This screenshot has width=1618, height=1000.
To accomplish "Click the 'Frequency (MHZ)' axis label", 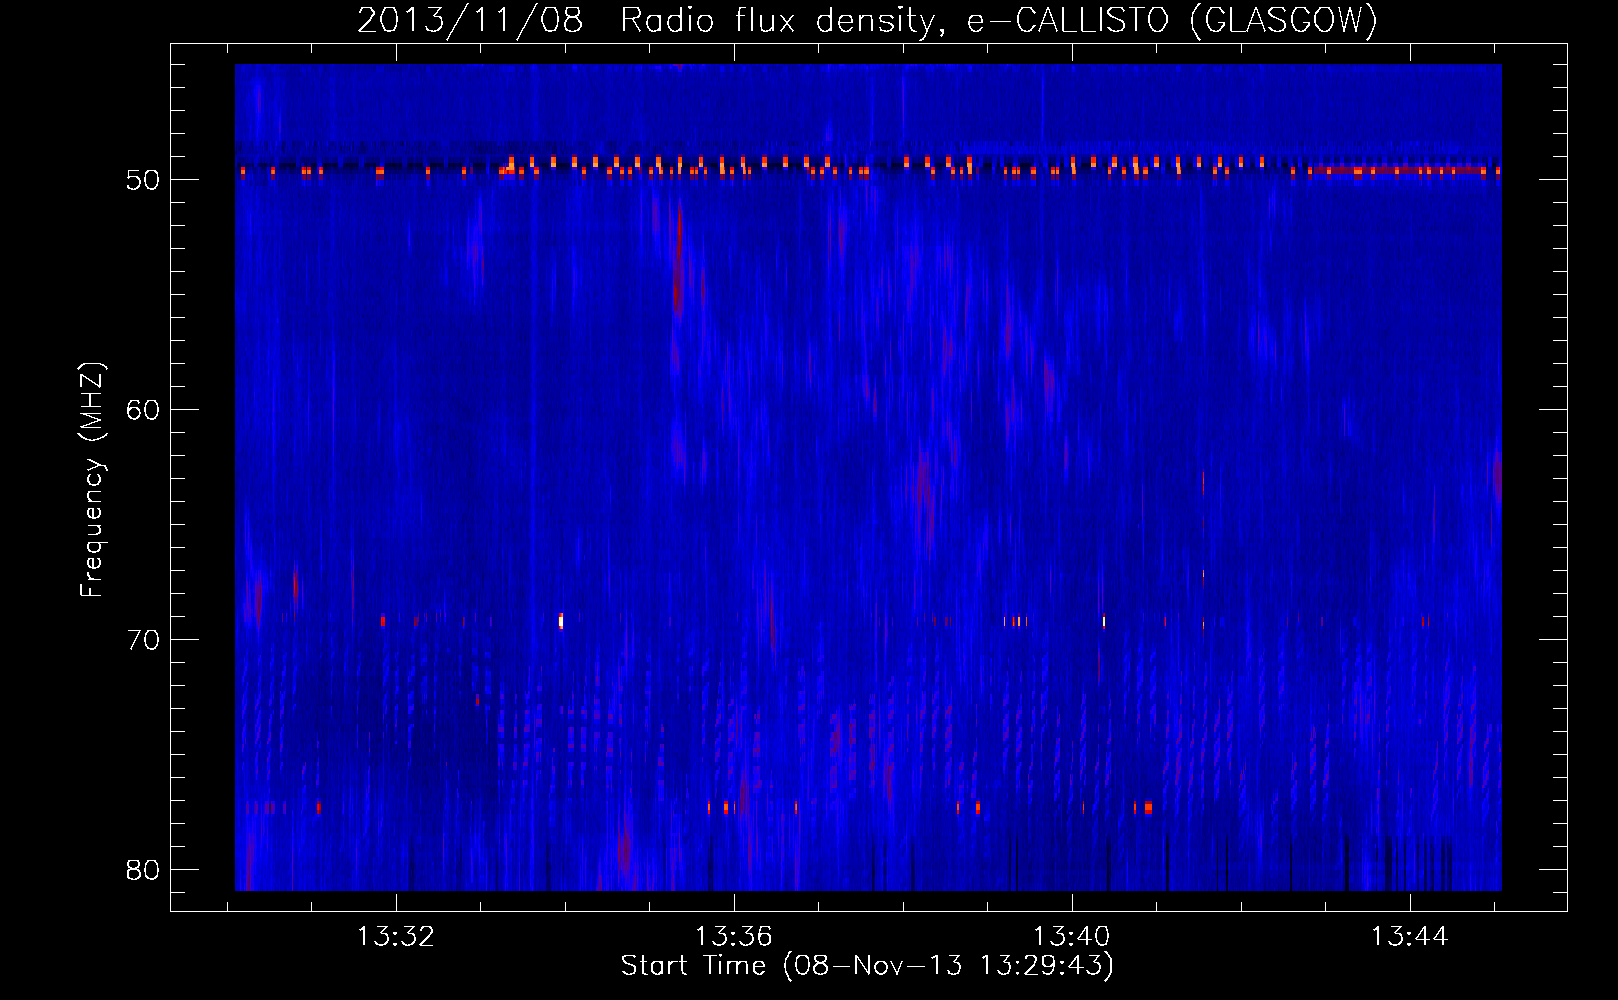I will [x=91, y=480].
